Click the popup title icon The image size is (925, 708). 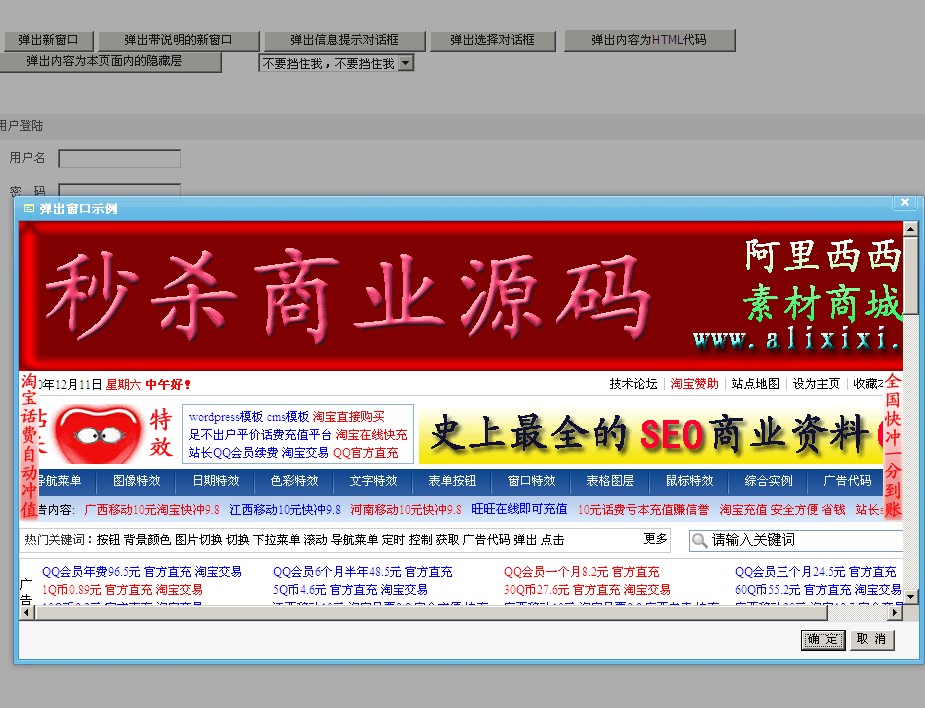28,208
